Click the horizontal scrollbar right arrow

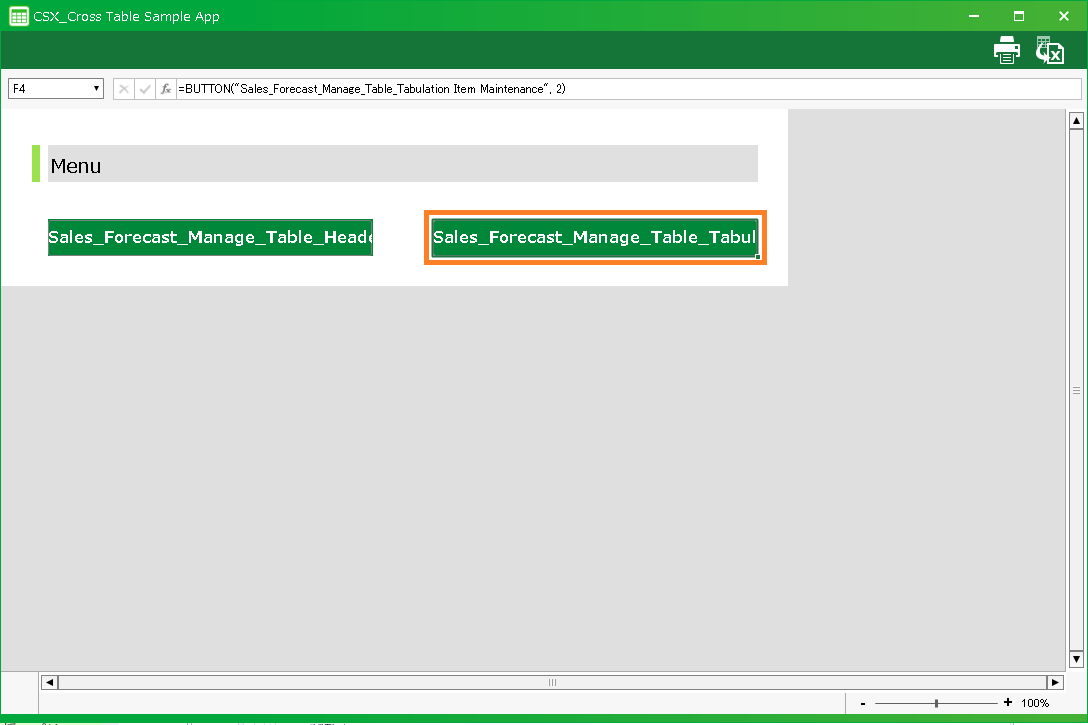[1055, 682]
